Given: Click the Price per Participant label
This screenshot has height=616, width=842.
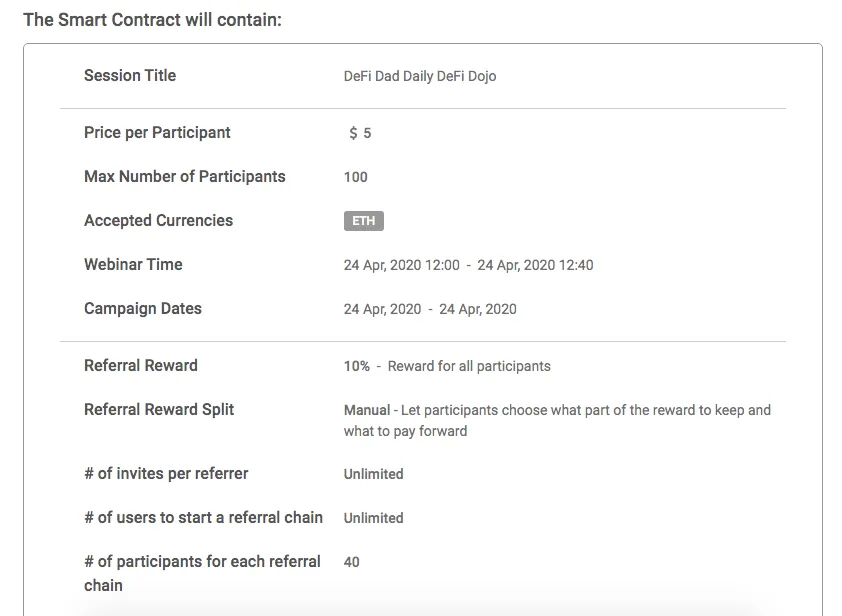Looking at the screenshot, I should [157, 133].
